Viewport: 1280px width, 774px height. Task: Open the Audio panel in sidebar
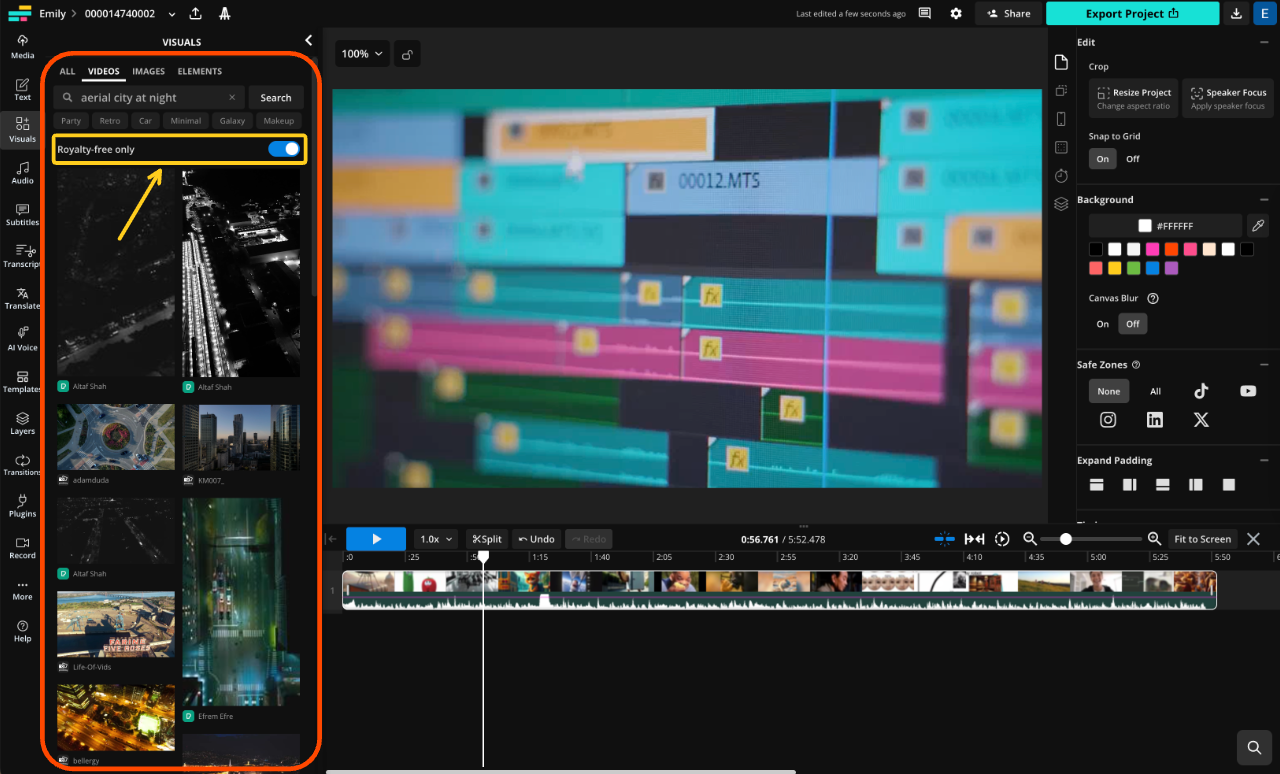(22, 172)
